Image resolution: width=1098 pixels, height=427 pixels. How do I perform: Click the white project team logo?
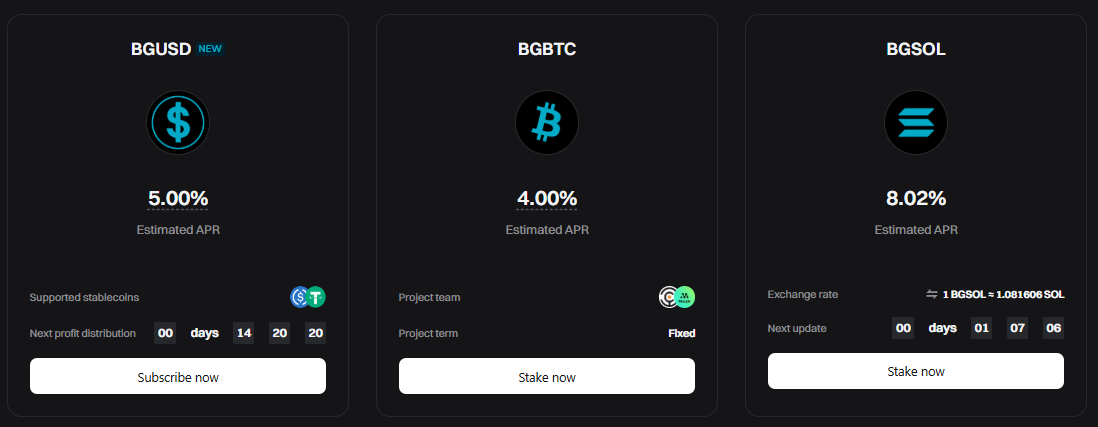[669, 296]
